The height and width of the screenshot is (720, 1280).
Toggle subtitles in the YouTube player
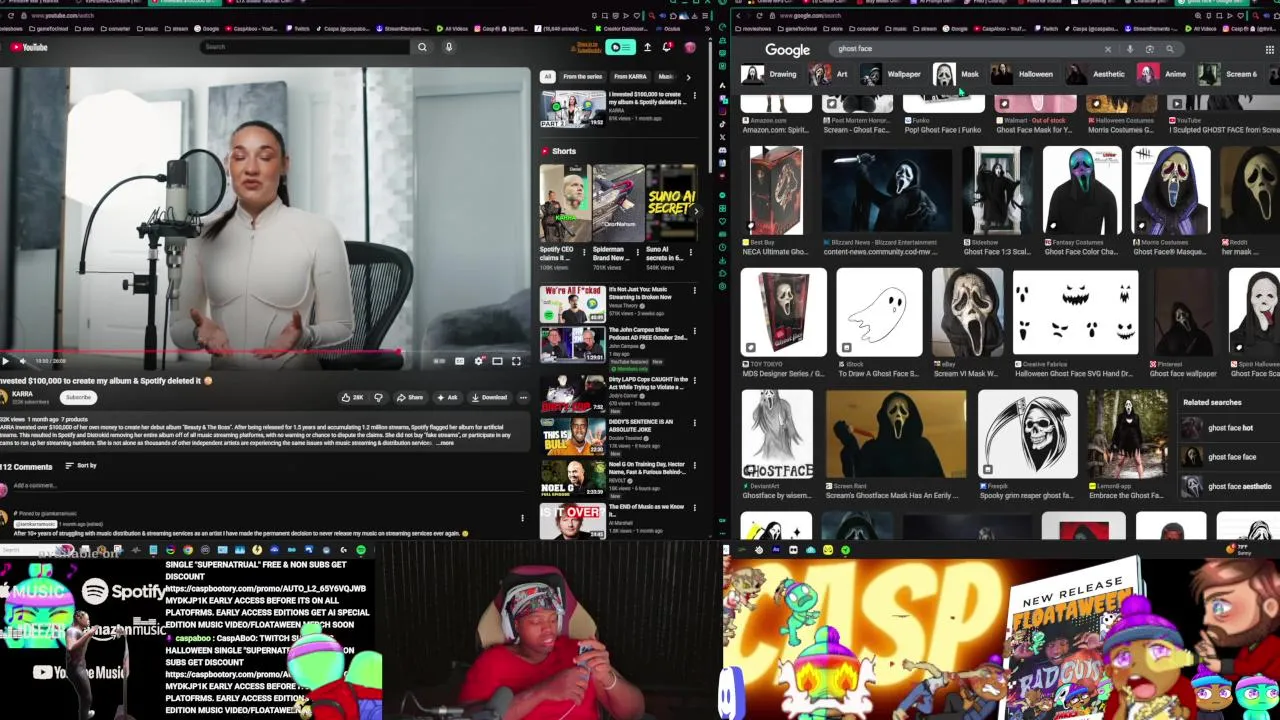(x=460, y=361)
